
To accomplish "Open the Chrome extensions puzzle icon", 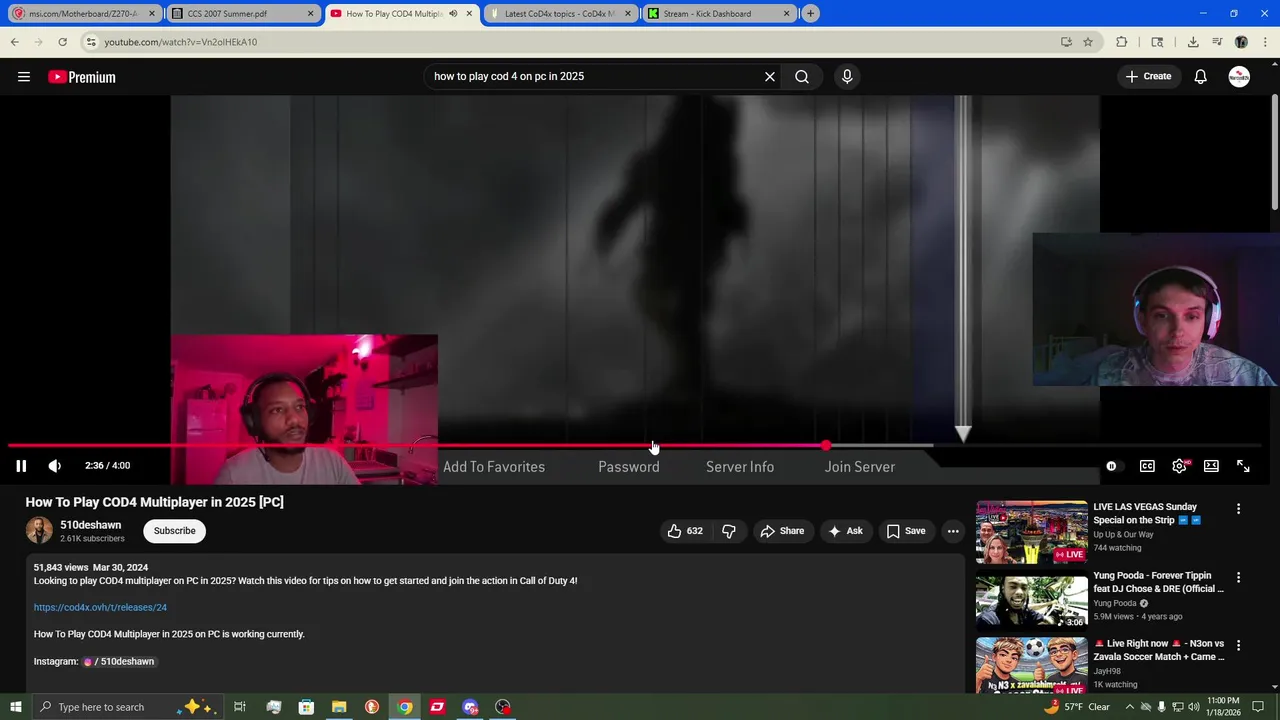I will [x=1122, y=42].
